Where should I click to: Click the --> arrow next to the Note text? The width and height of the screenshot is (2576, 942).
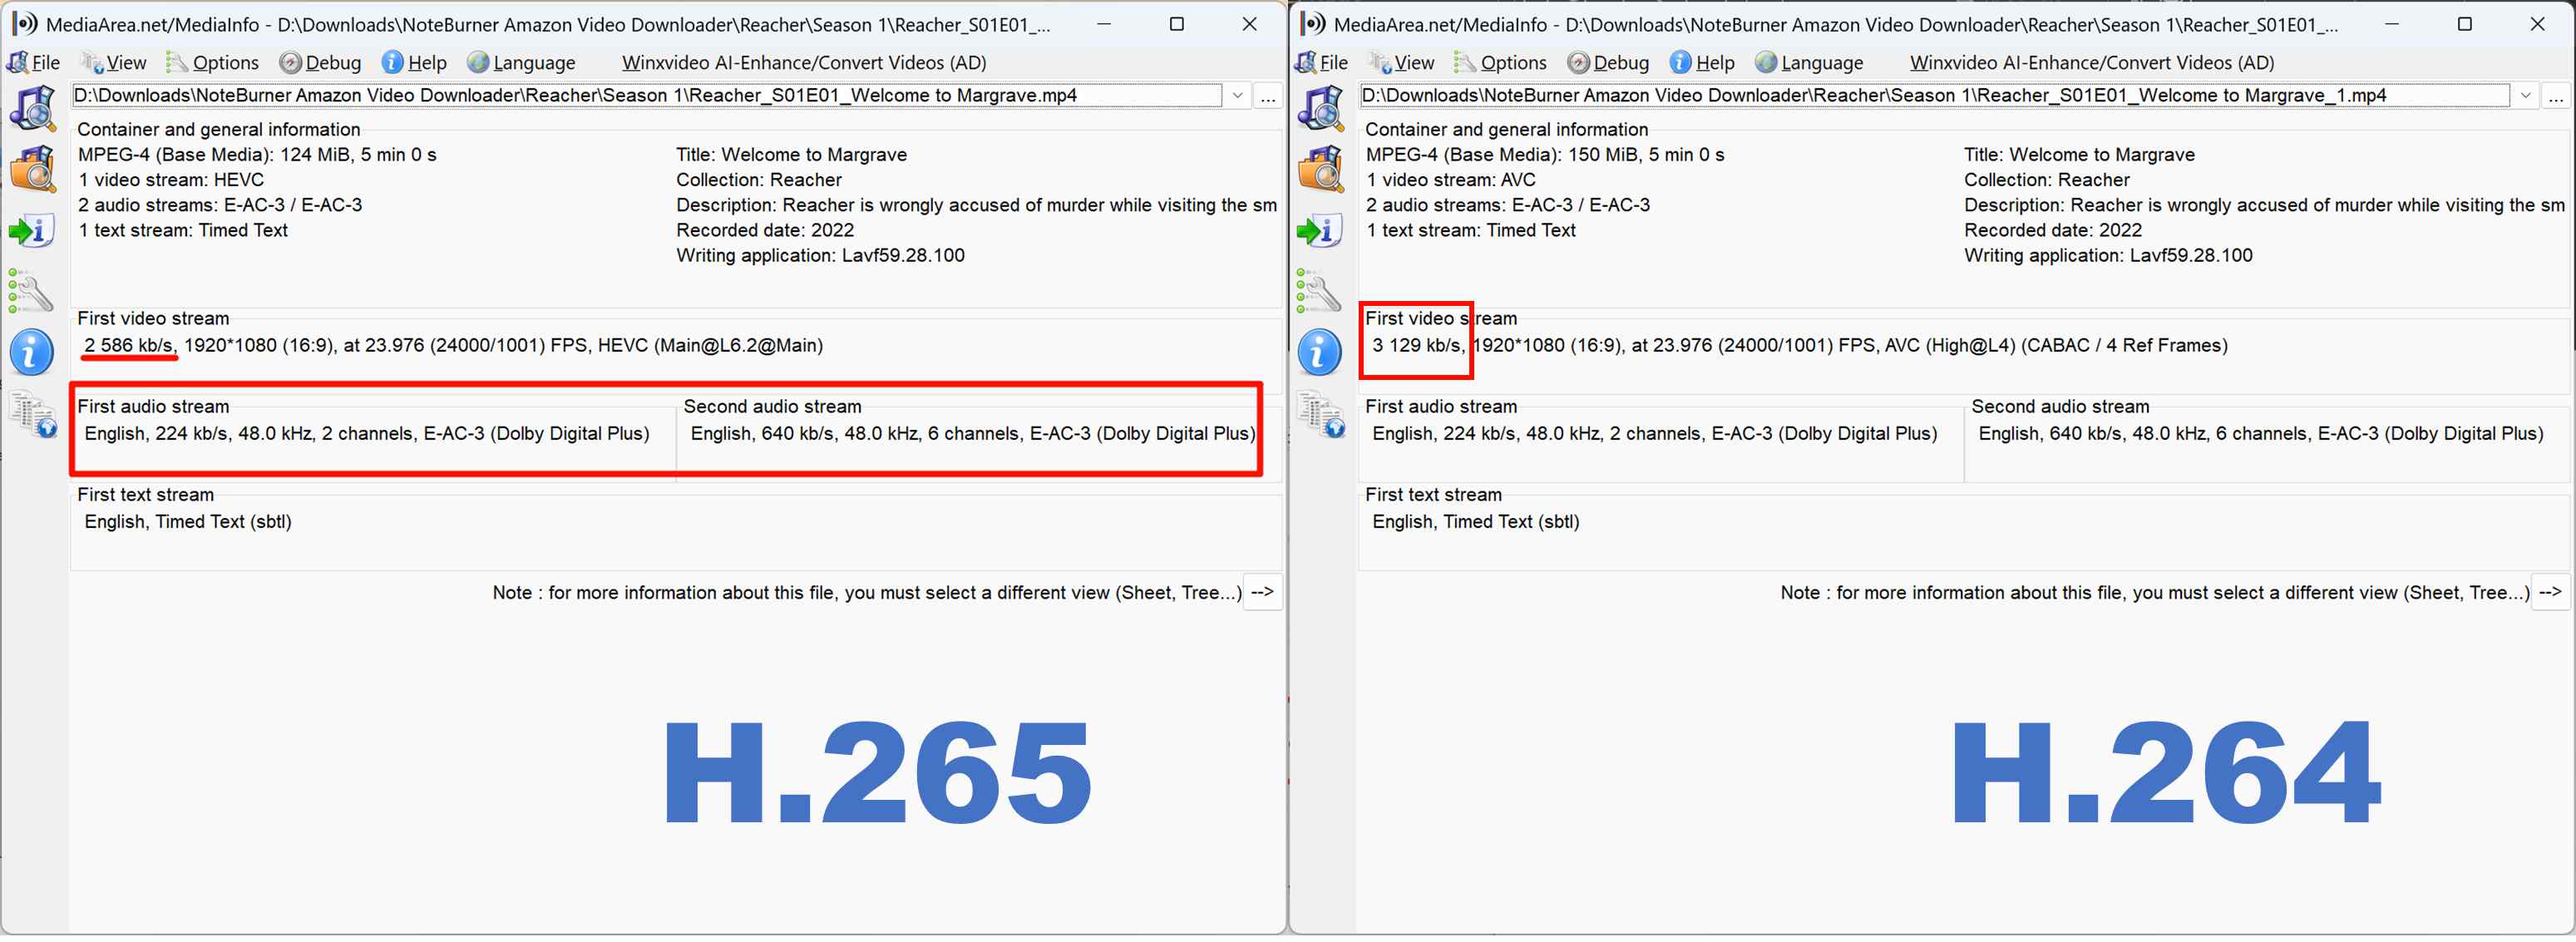(1262, 592)
